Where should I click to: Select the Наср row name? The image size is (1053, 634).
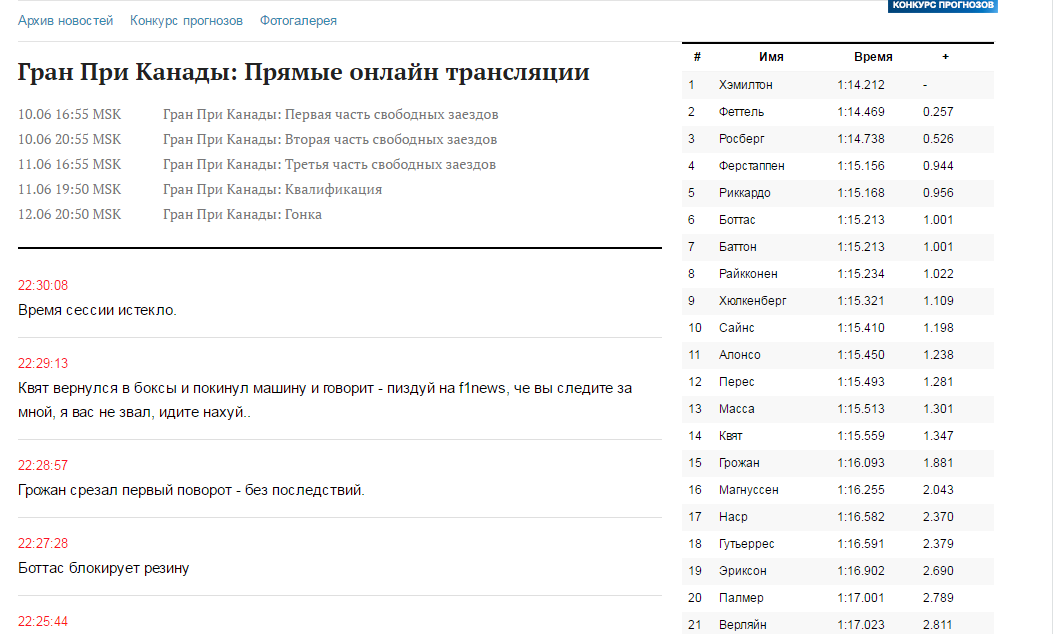[733, 516]
